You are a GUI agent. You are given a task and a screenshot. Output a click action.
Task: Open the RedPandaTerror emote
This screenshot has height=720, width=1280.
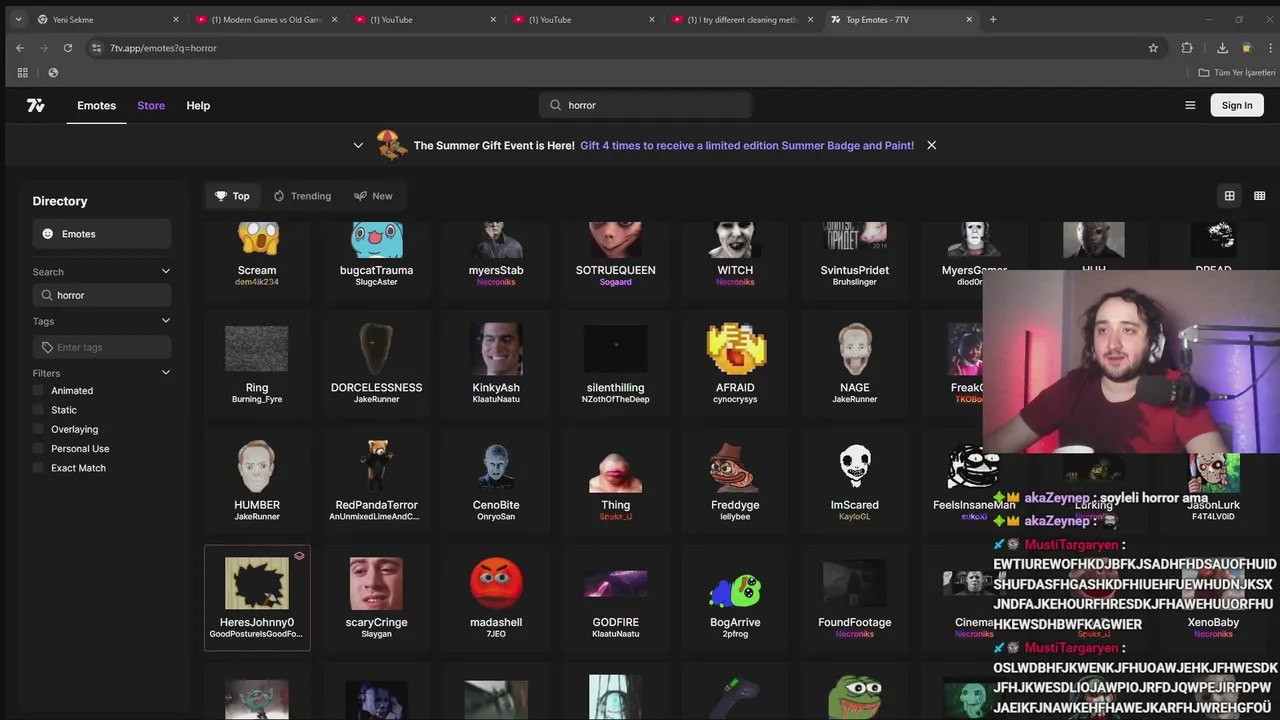point(376,481)
